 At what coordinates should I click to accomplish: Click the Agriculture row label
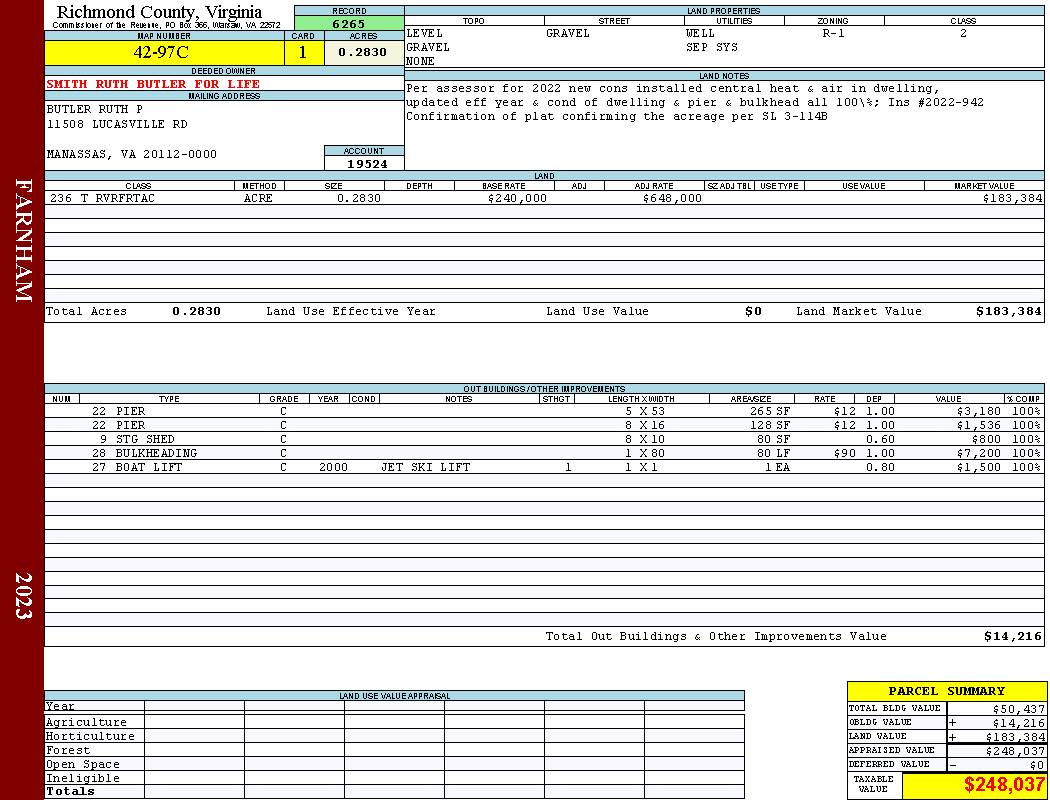[86, 722]
